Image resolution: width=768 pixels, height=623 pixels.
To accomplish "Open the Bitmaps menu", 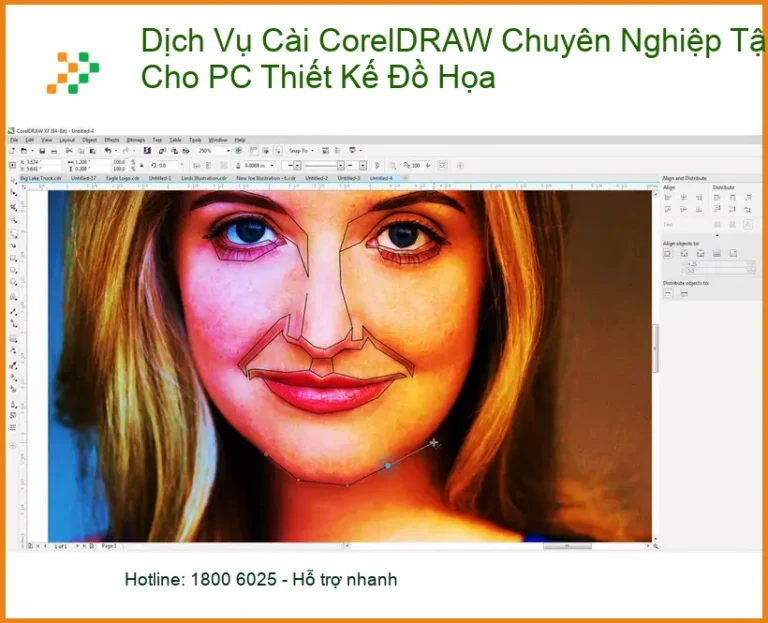I will point(136,140).
